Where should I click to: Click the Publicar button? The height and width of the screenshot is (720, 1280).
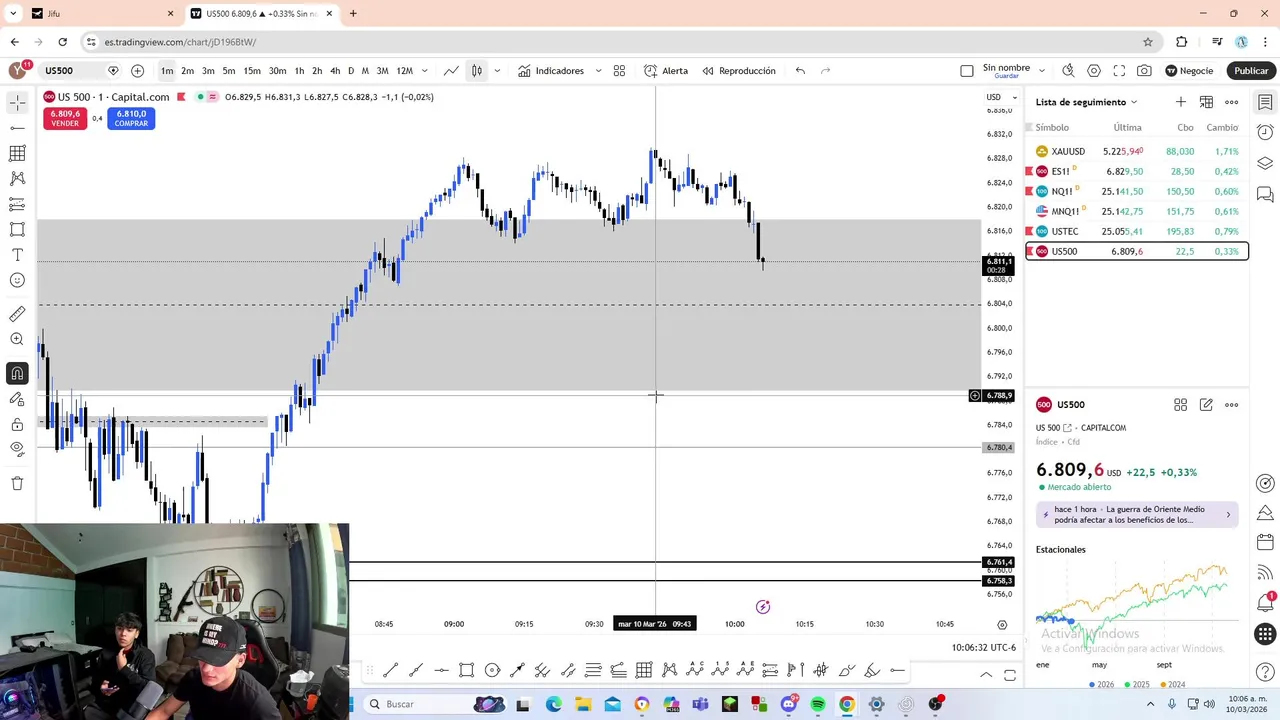pos(1251,71)
